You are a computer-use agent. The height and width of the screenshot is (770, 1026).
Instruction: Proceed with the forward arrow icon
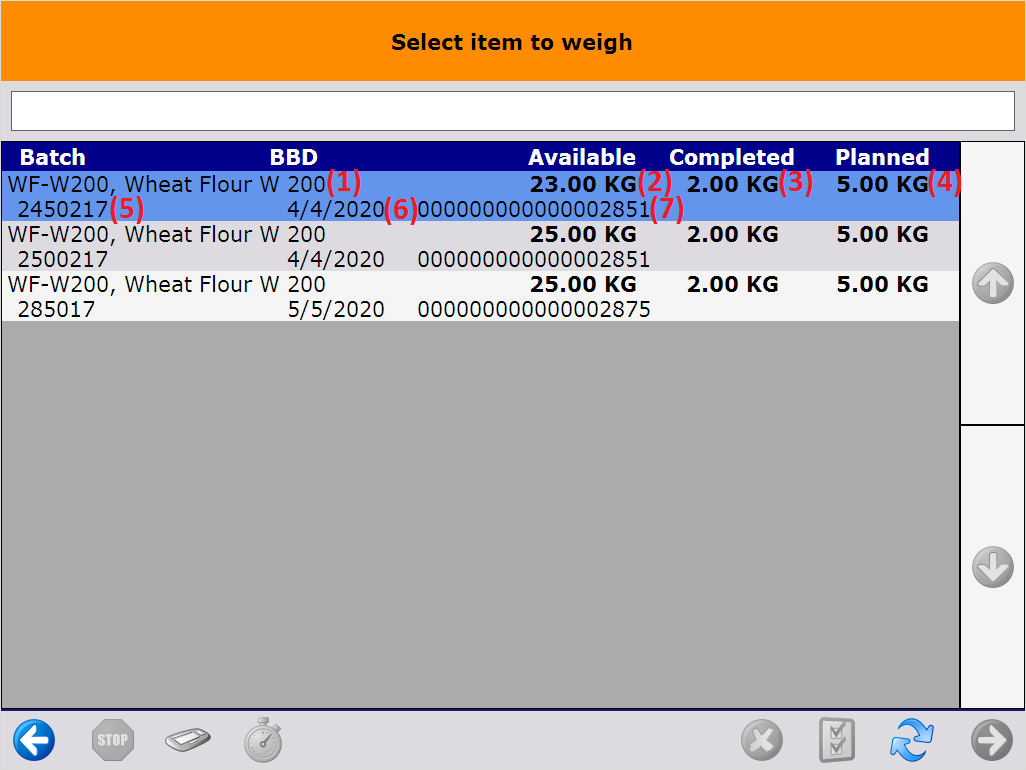point(991,741)
